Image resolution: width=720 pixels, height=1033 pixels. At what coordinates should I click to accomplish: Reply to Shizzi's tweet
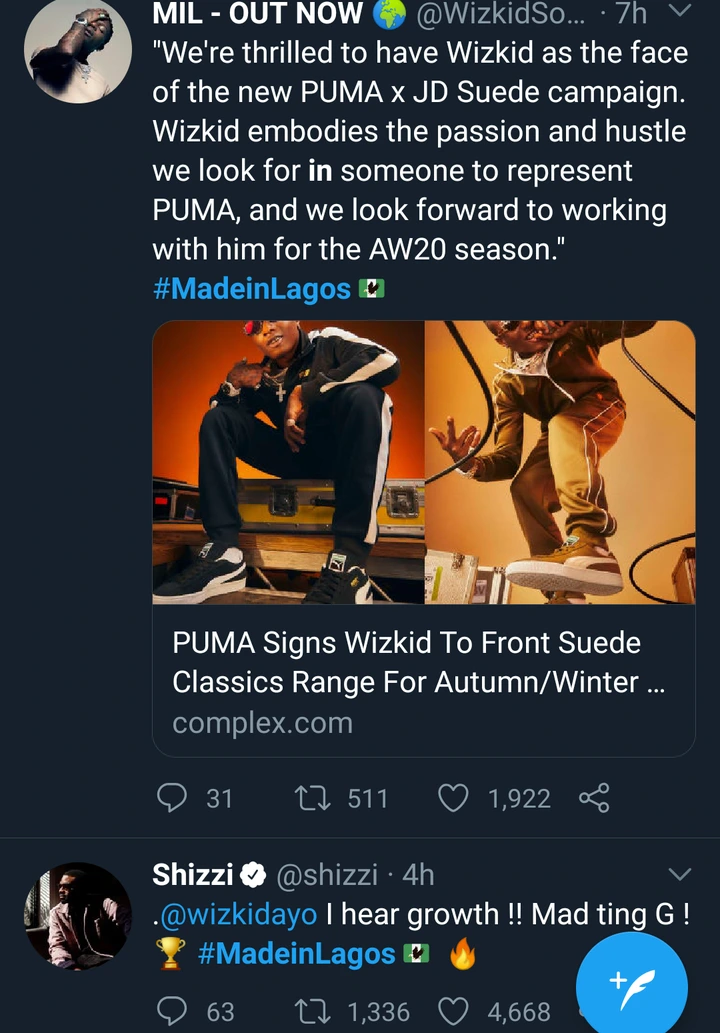tap(174, 1012)
